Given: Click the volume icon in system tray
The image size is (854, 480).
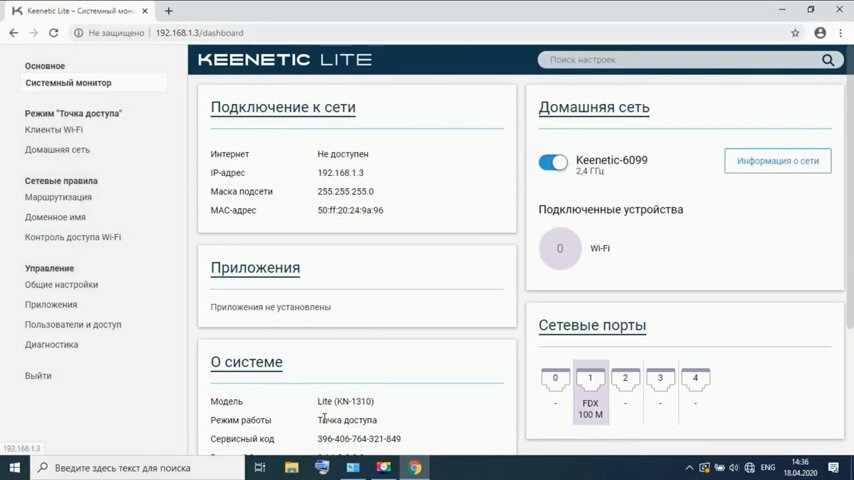Looking at the screenshot, I should click(734, 467).
